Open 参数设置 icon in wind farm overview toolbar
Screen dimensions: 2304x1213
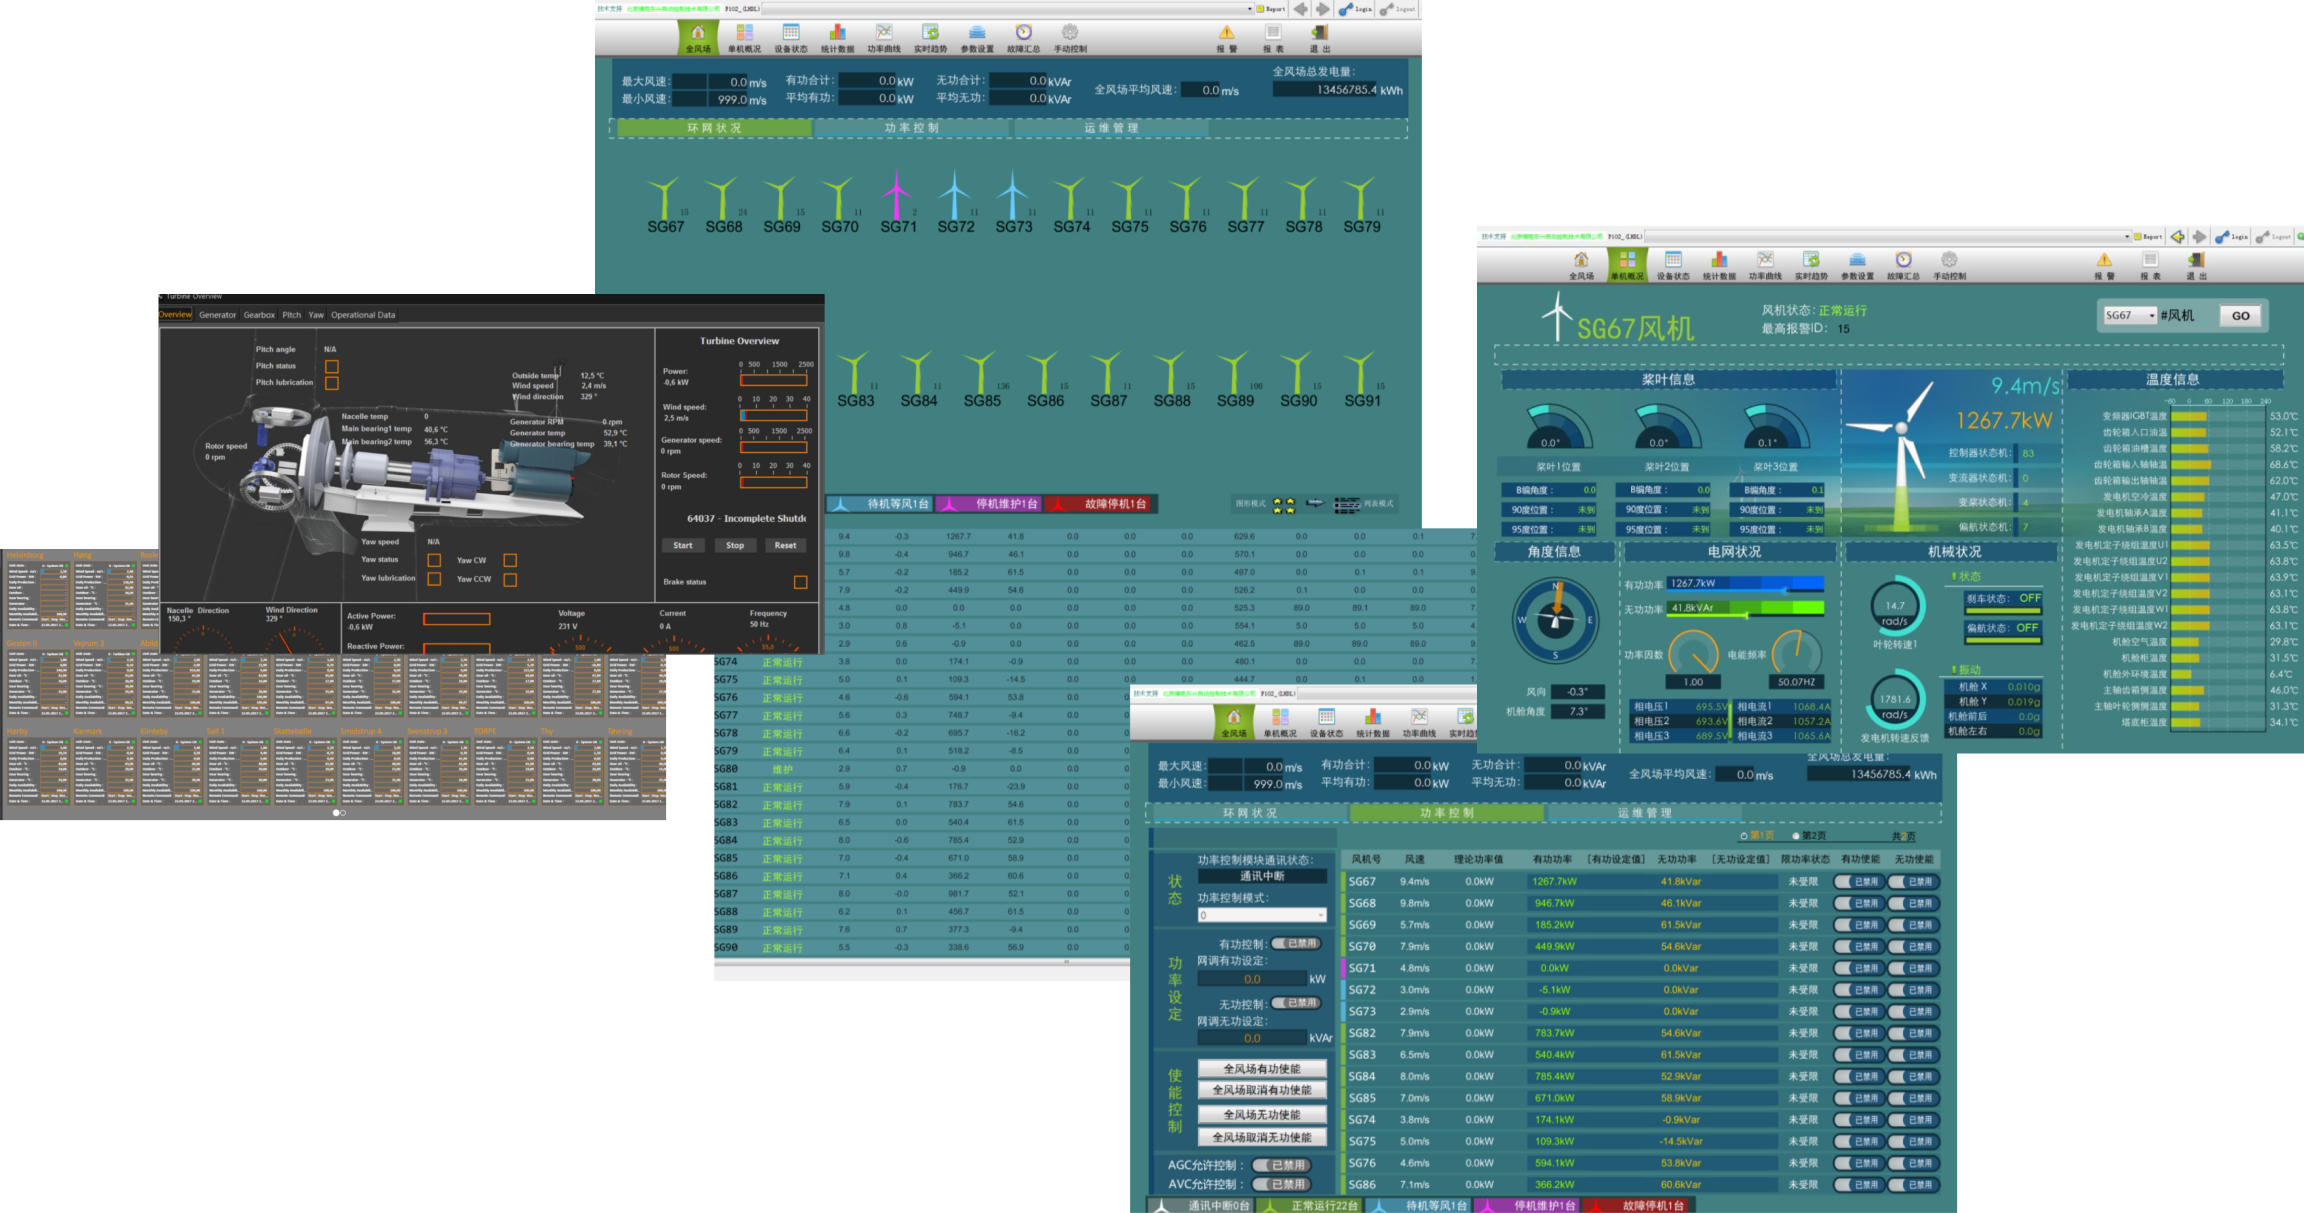(977, 38)
